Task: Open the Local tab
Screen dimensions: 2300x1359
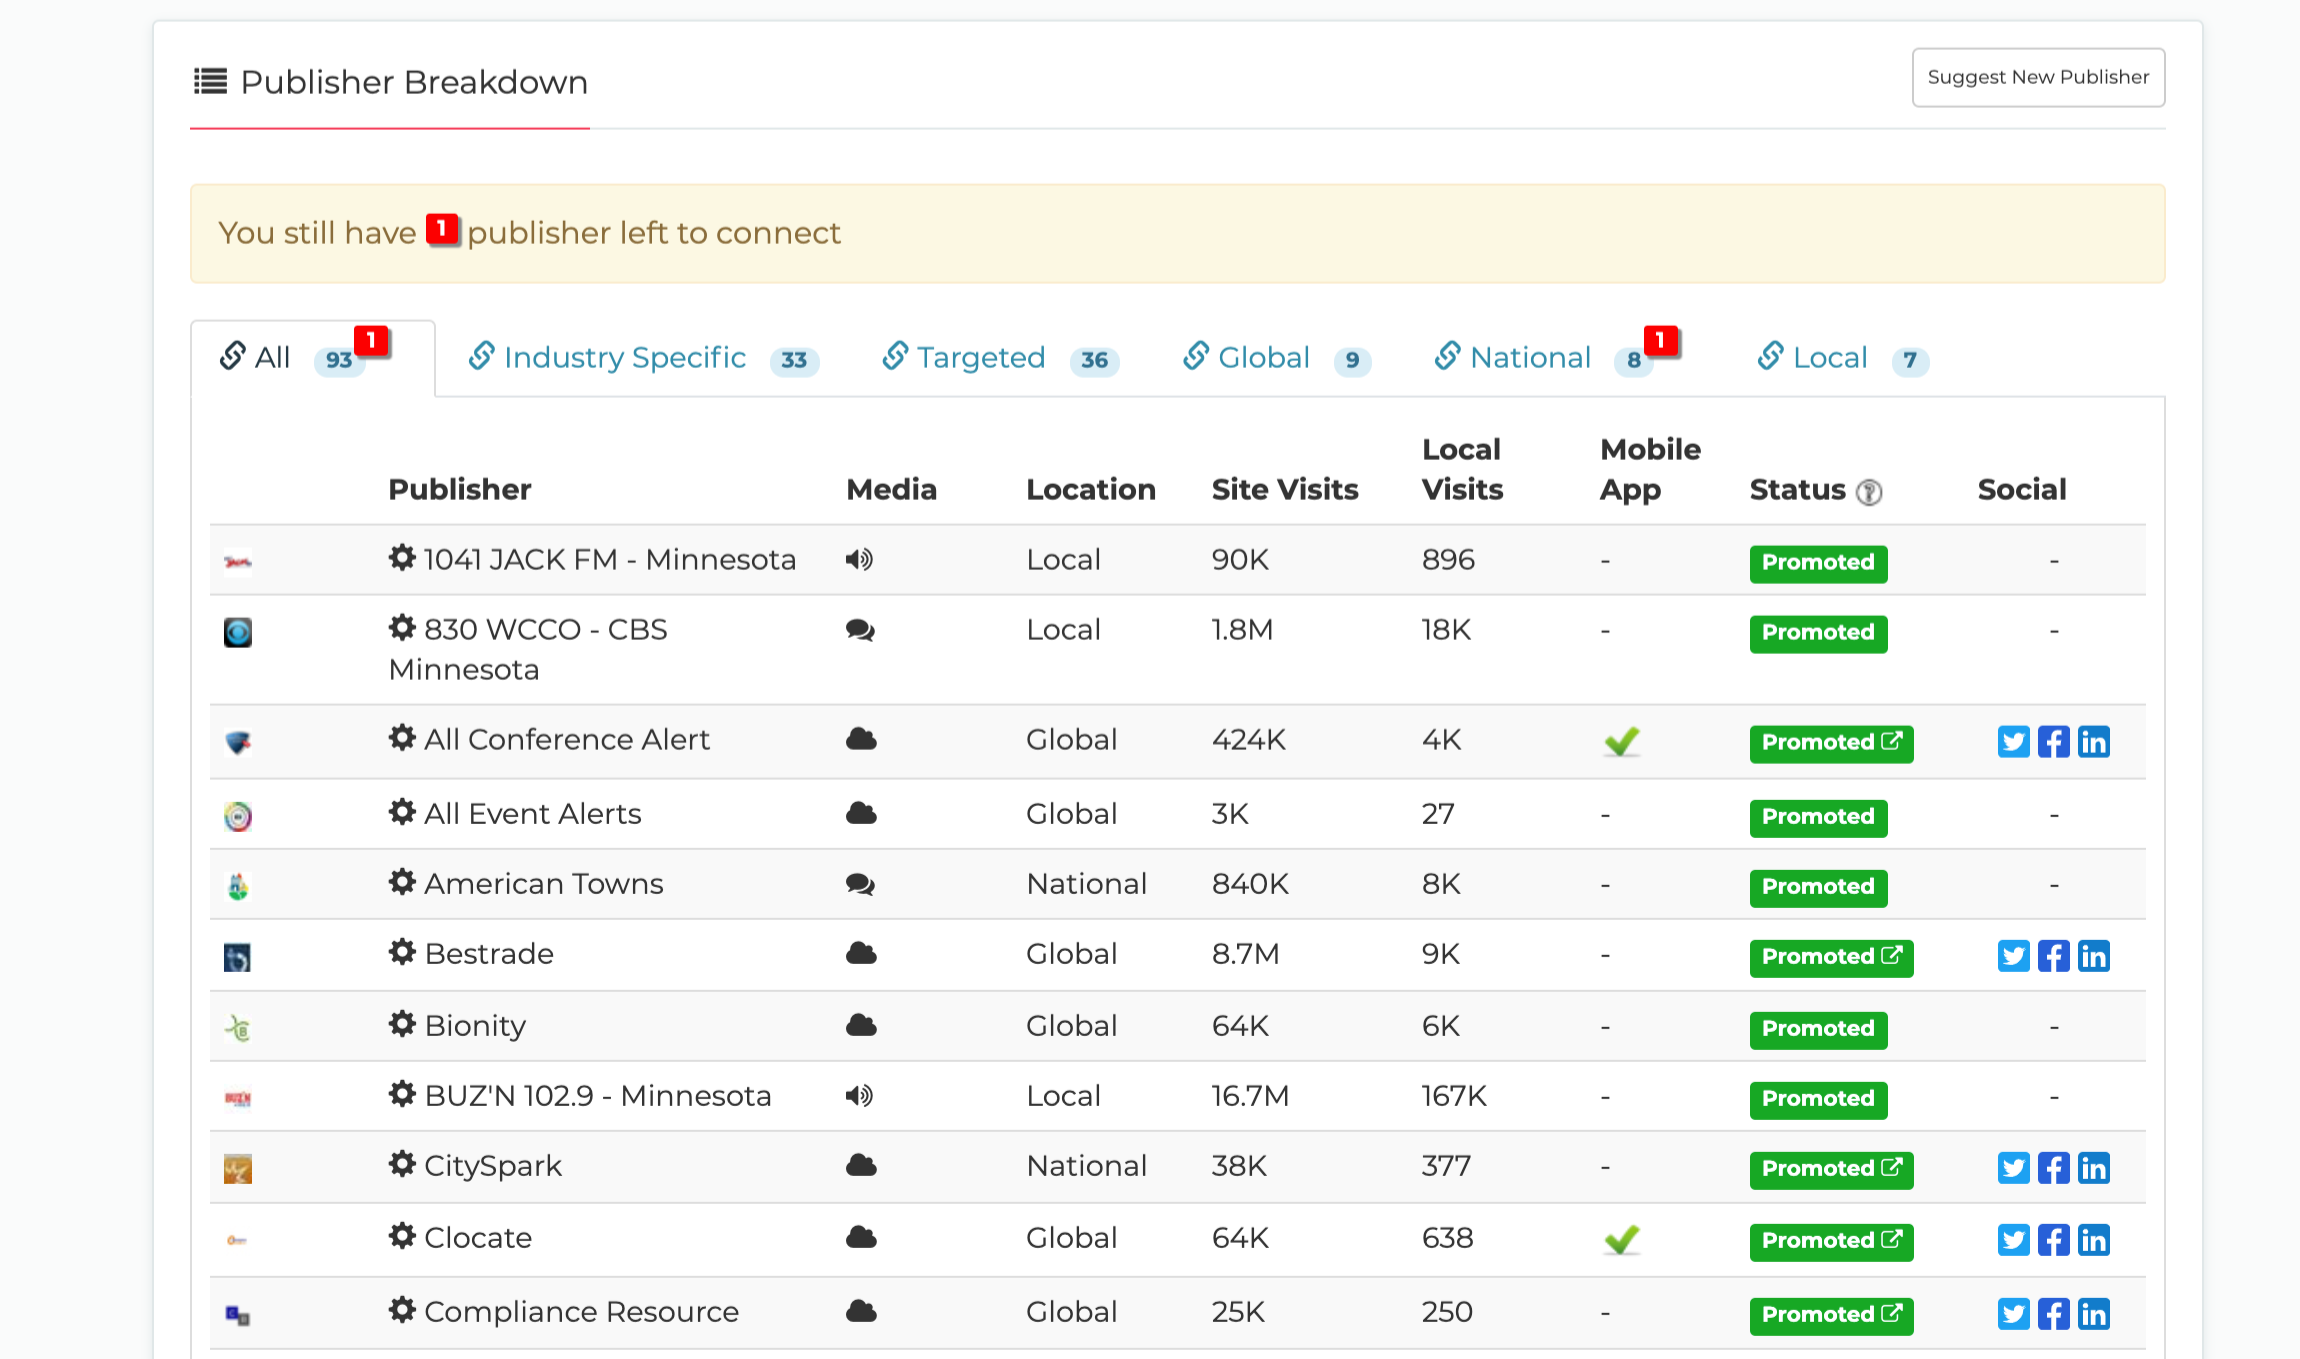Action: pos(1843,358)
